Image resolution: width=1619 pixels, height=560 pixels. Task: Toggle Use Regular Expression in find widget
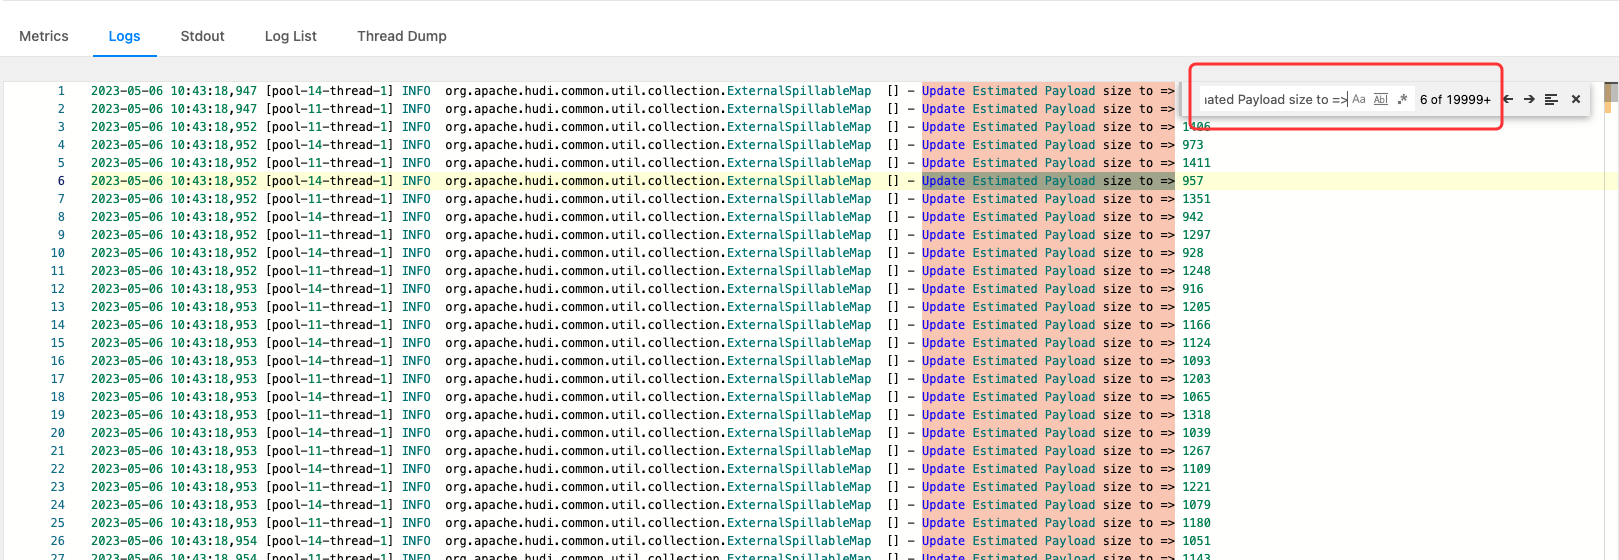(1402, 99)
